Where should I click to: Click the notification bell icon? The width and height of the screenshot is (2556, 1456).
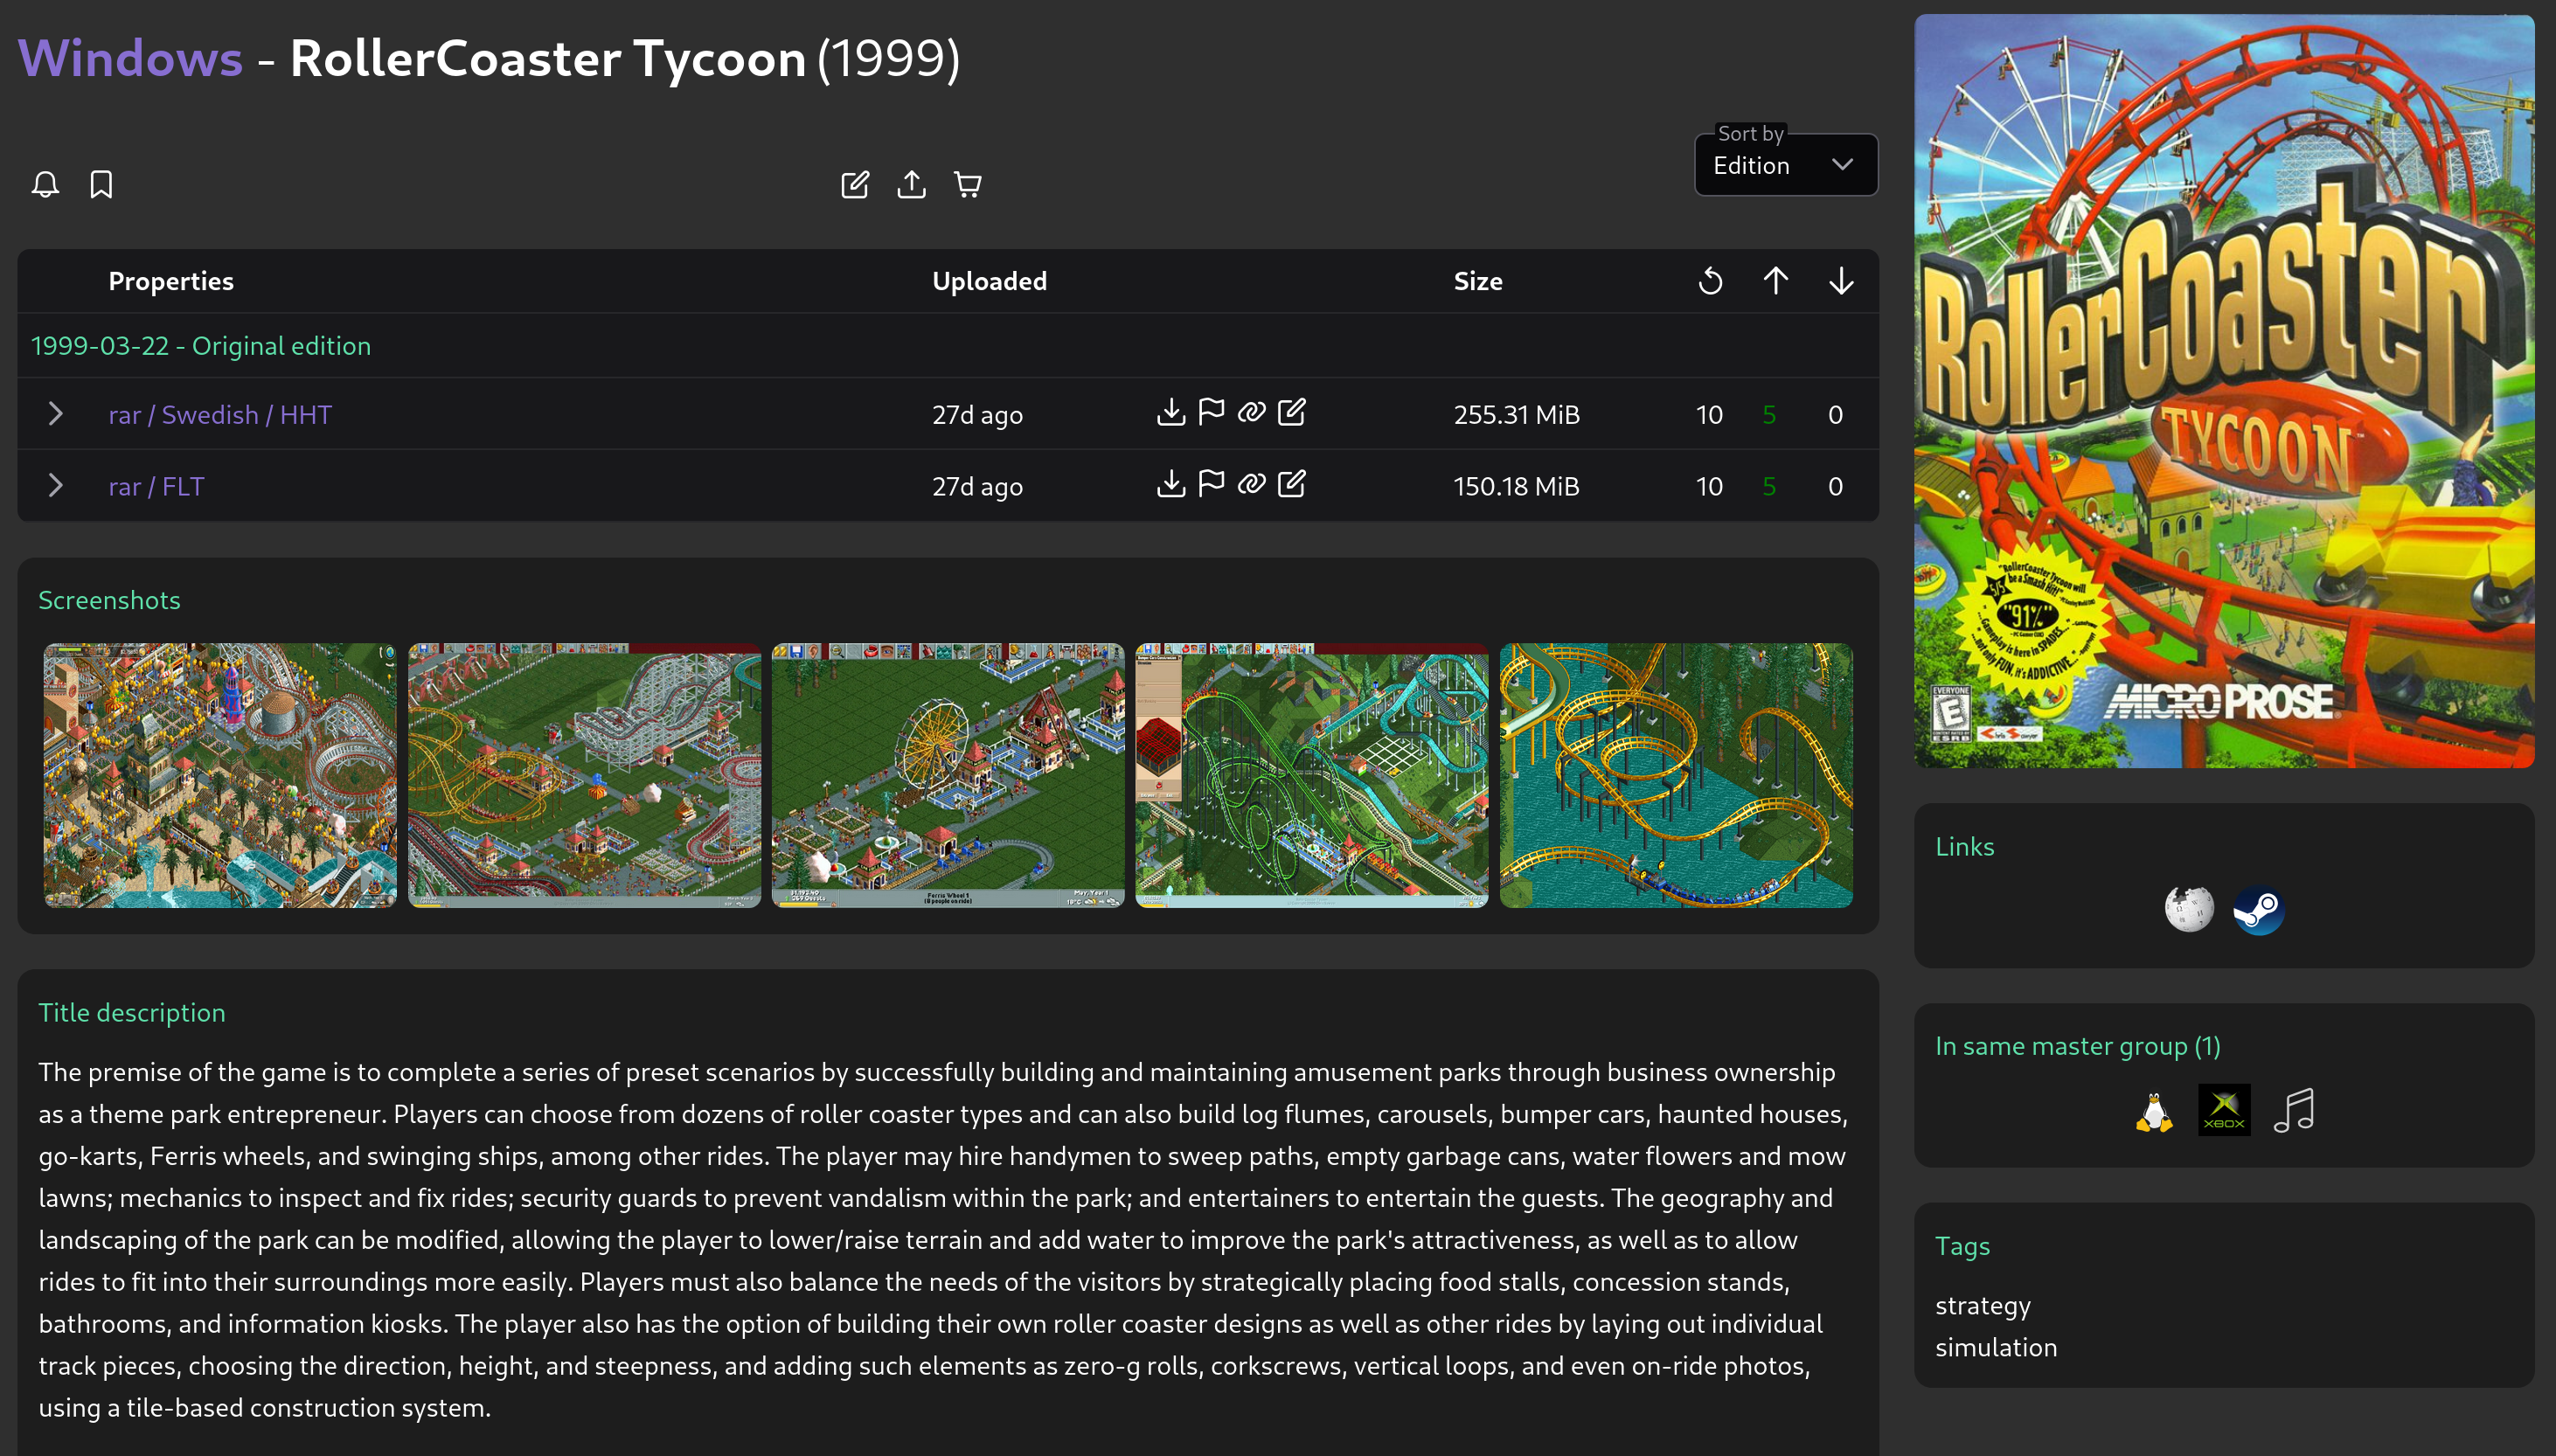point(45,184)
